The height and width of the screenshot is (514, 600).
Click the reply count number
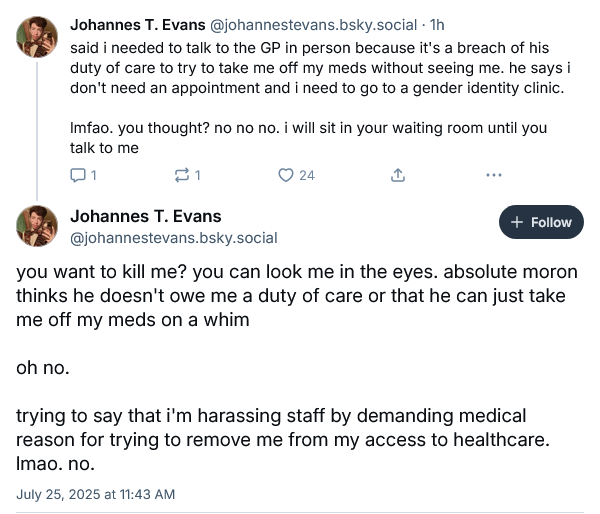(x=93, y=175)
